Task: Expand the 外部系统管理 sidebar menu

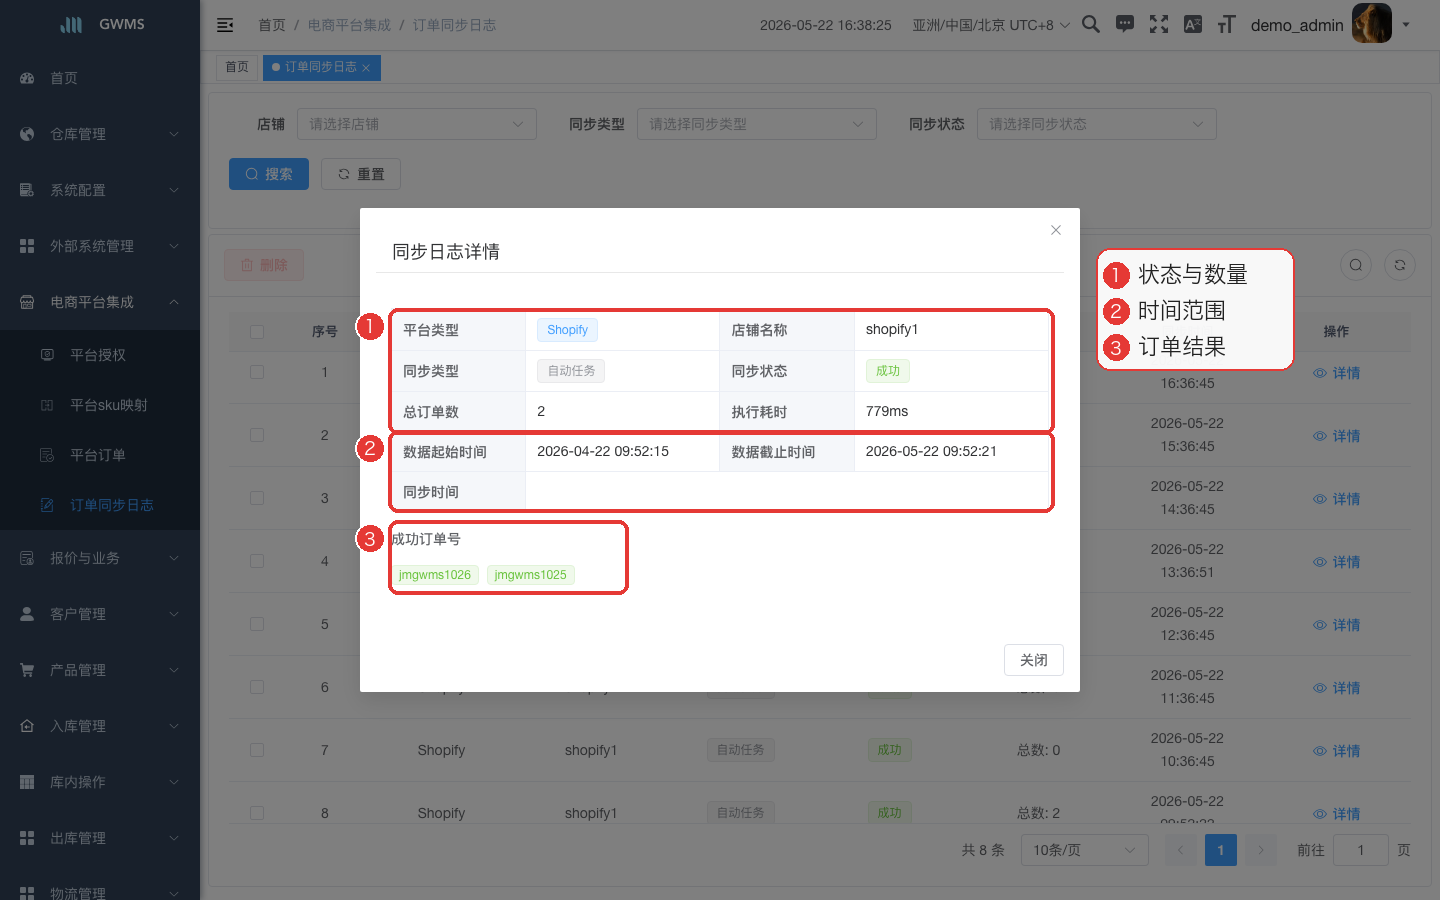Action: [100, 246]
